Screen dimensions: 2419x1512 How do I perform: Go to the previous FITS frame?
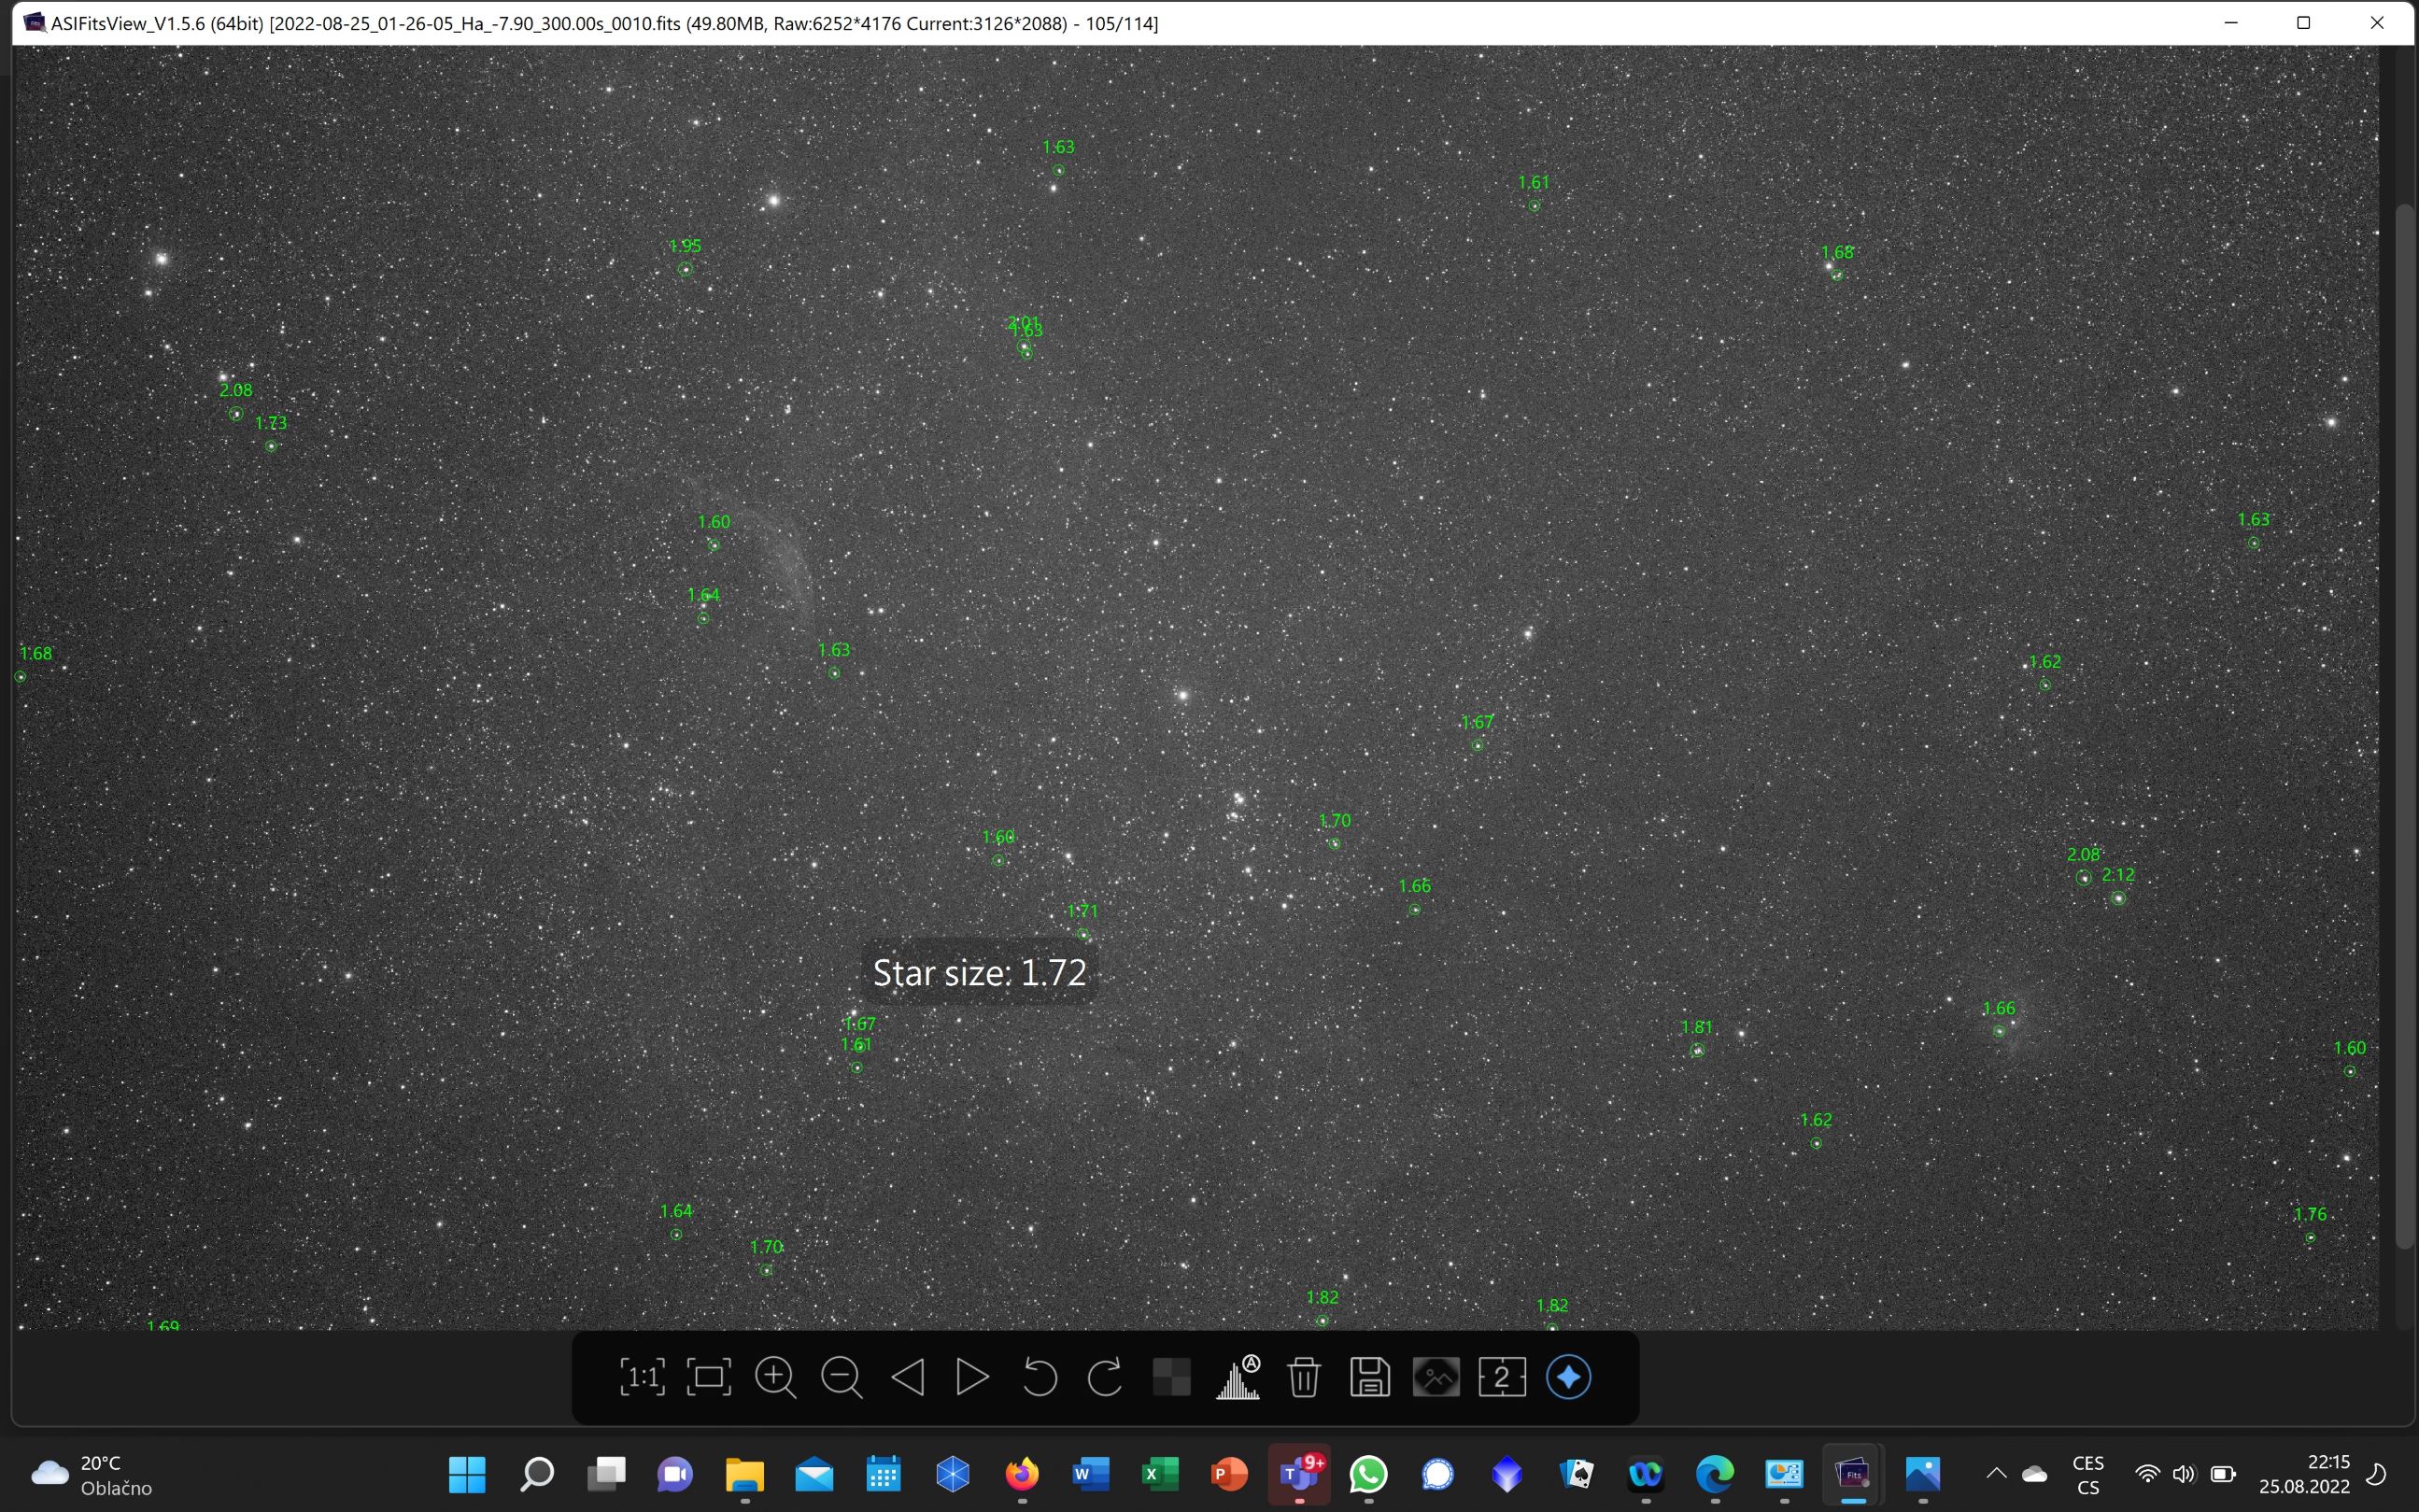(906, 1377)
